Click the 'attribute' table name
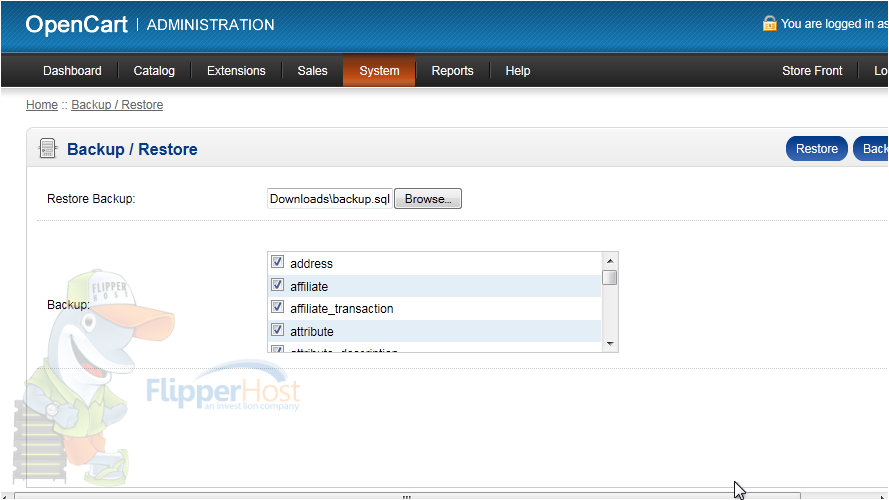Viewport: 889px width, 500px height. click(311, 332)
